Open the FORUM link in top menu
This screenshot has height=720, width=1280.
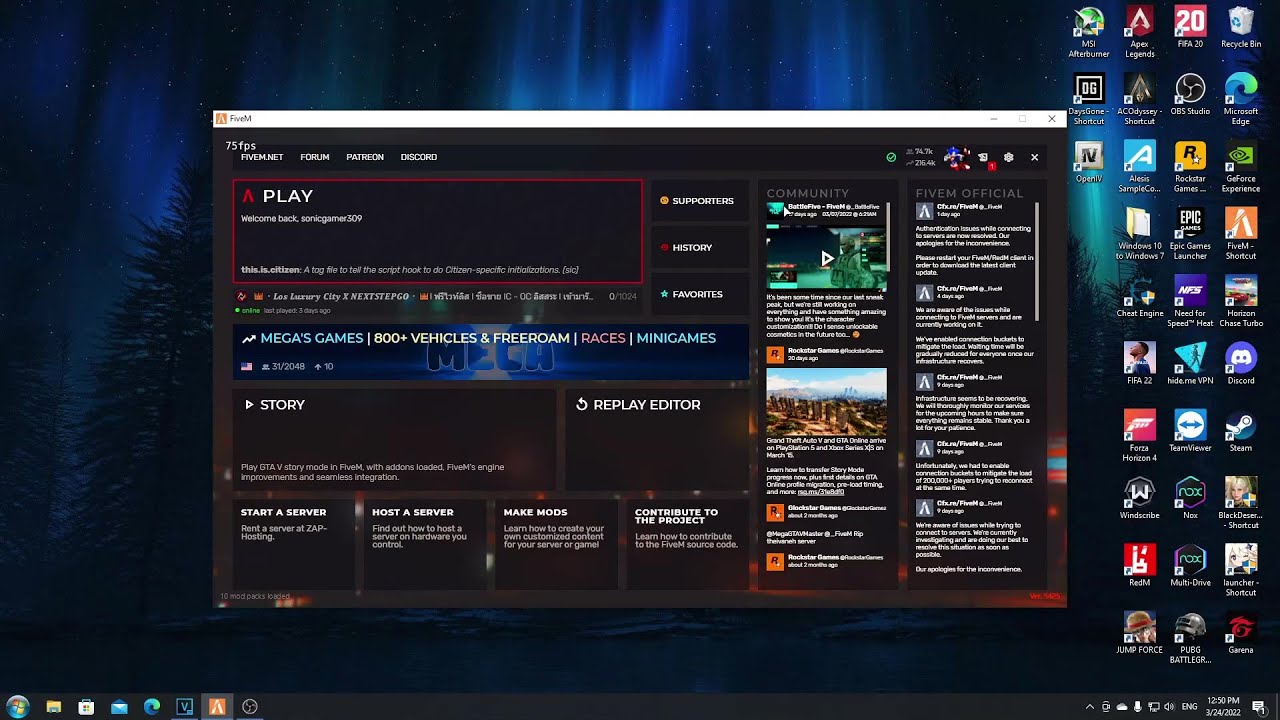(x=315, y=157)
